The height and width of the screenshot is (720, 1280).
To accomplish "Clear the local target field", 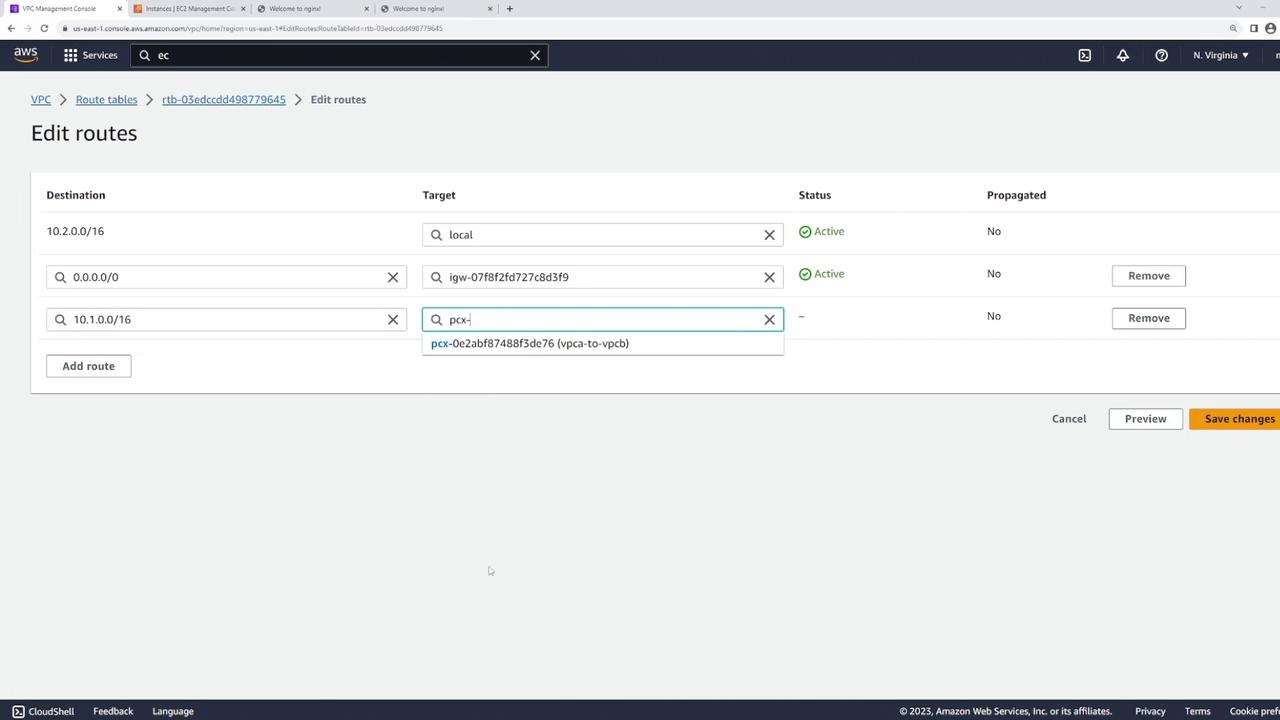I will point(769,235).
